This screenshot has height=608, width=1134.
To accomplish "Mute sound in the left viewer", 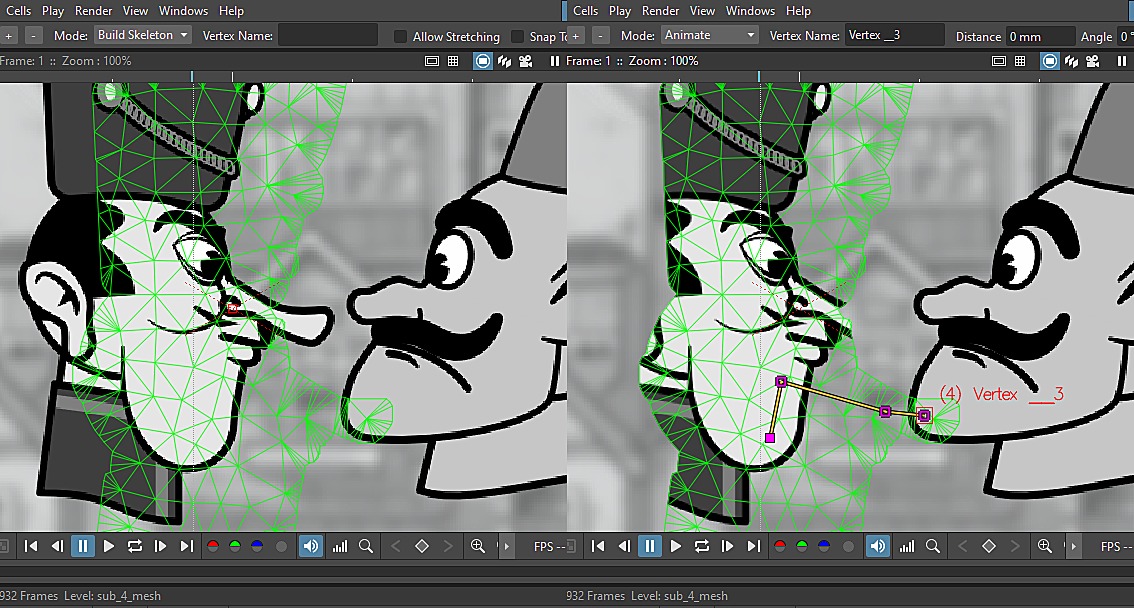I will tap(311, 547).
